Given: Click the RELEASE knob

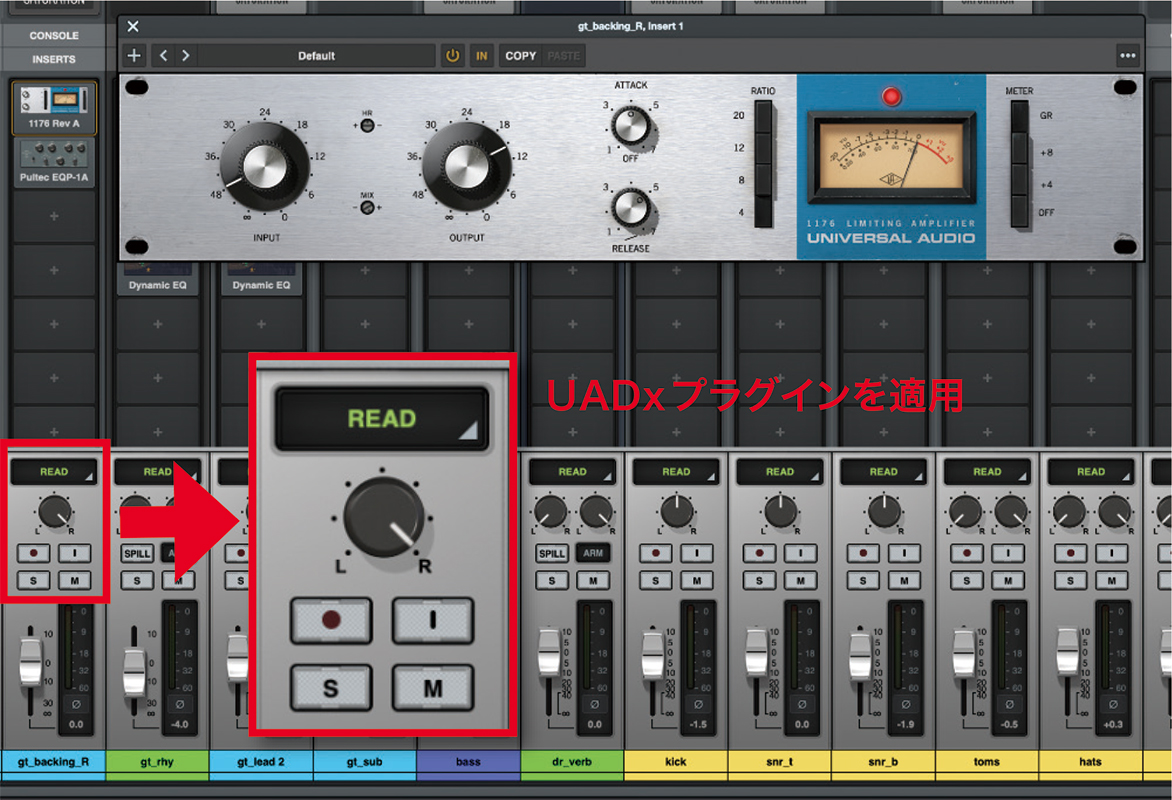Looking at the screenshot, I should pyautogui.click(x=631, y=208).
